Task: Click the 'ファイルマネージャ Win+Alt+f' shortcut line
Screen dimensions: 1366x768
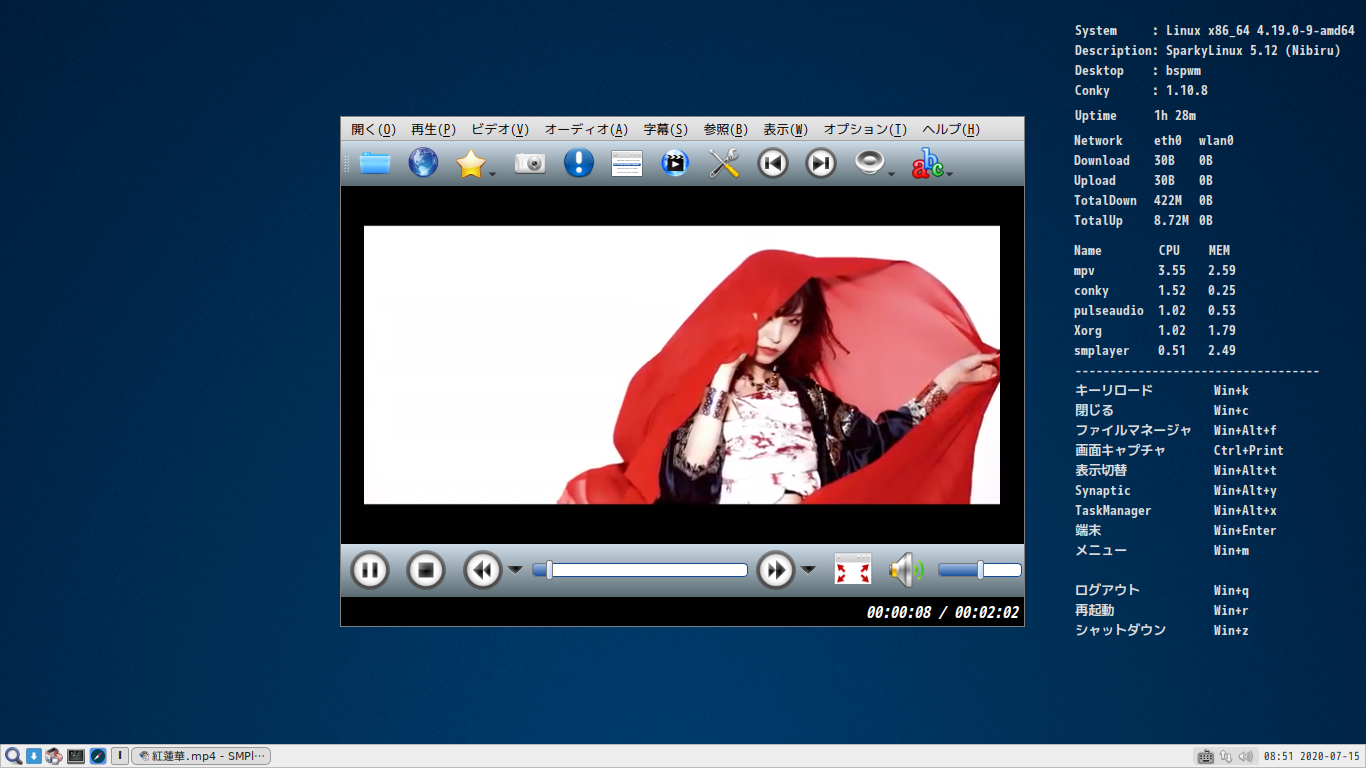Action: [x=1175, y=430]
